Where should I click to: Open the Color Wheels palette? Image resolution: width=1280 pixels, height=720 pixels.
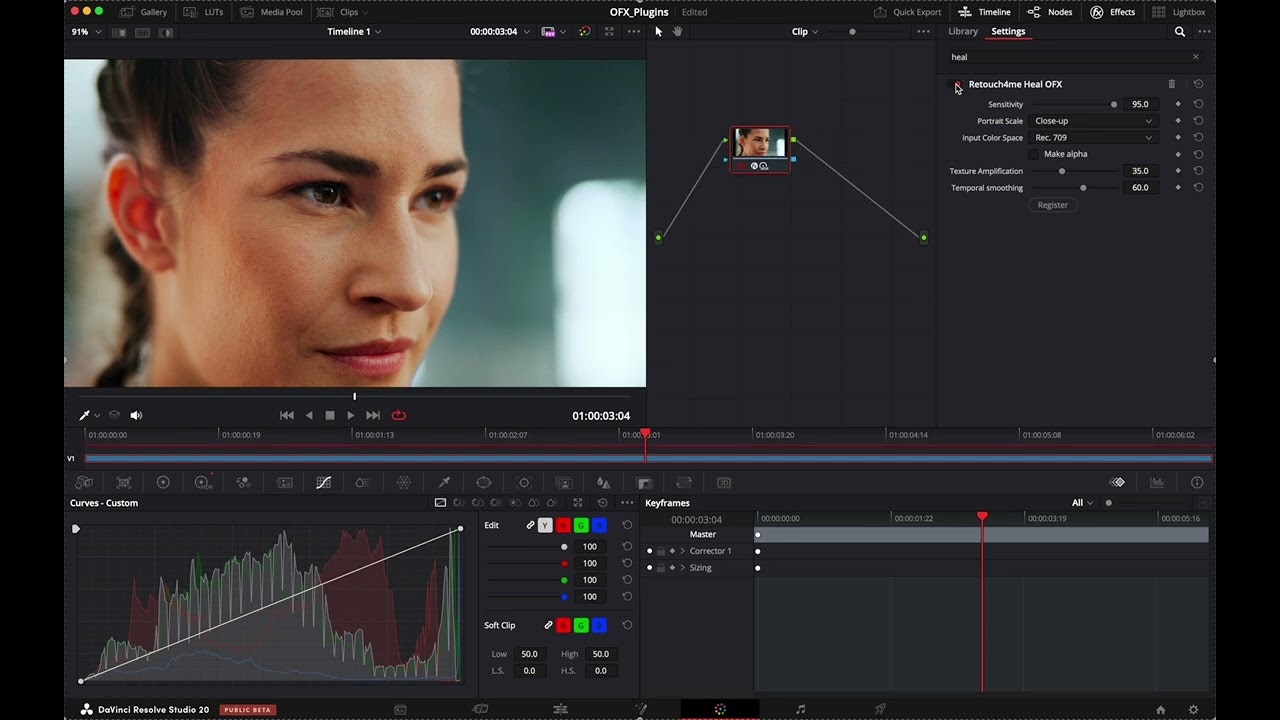point(163,482)
